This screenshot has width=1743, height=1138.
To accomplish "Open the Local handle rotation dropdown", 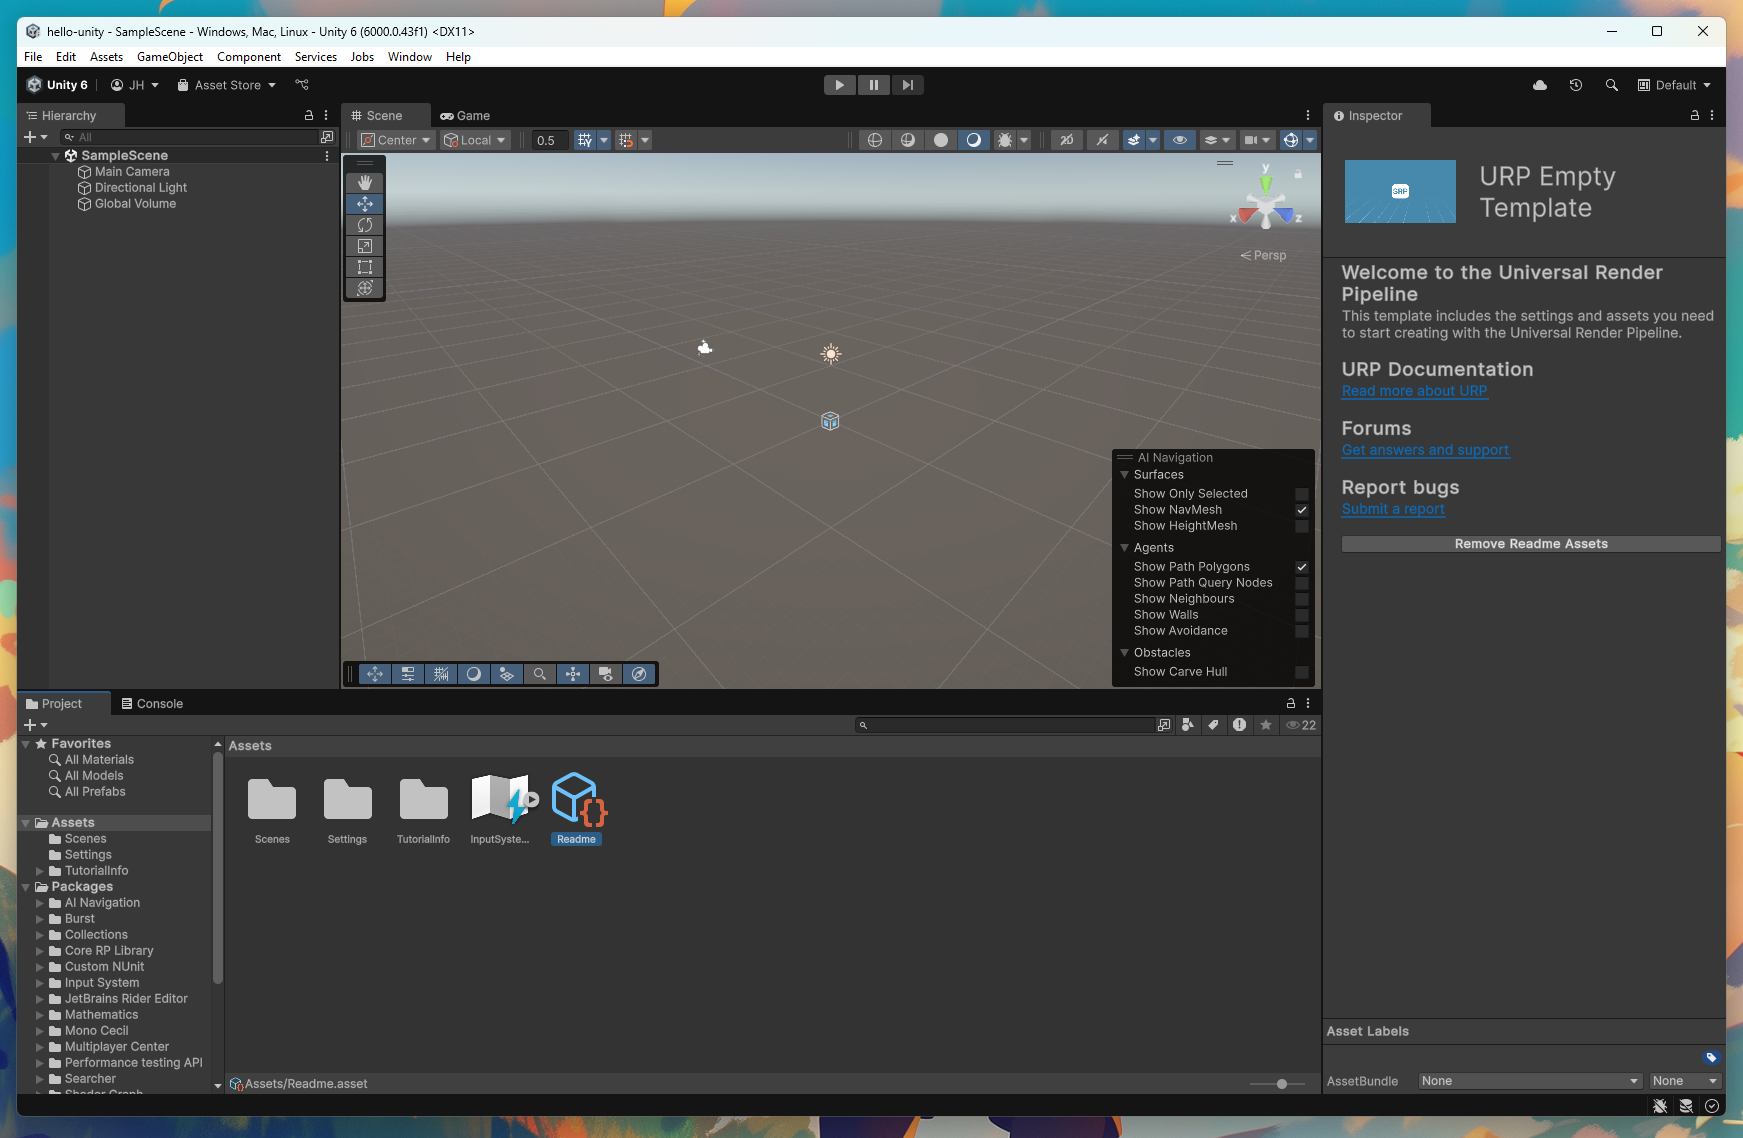I will pos(475,140).
